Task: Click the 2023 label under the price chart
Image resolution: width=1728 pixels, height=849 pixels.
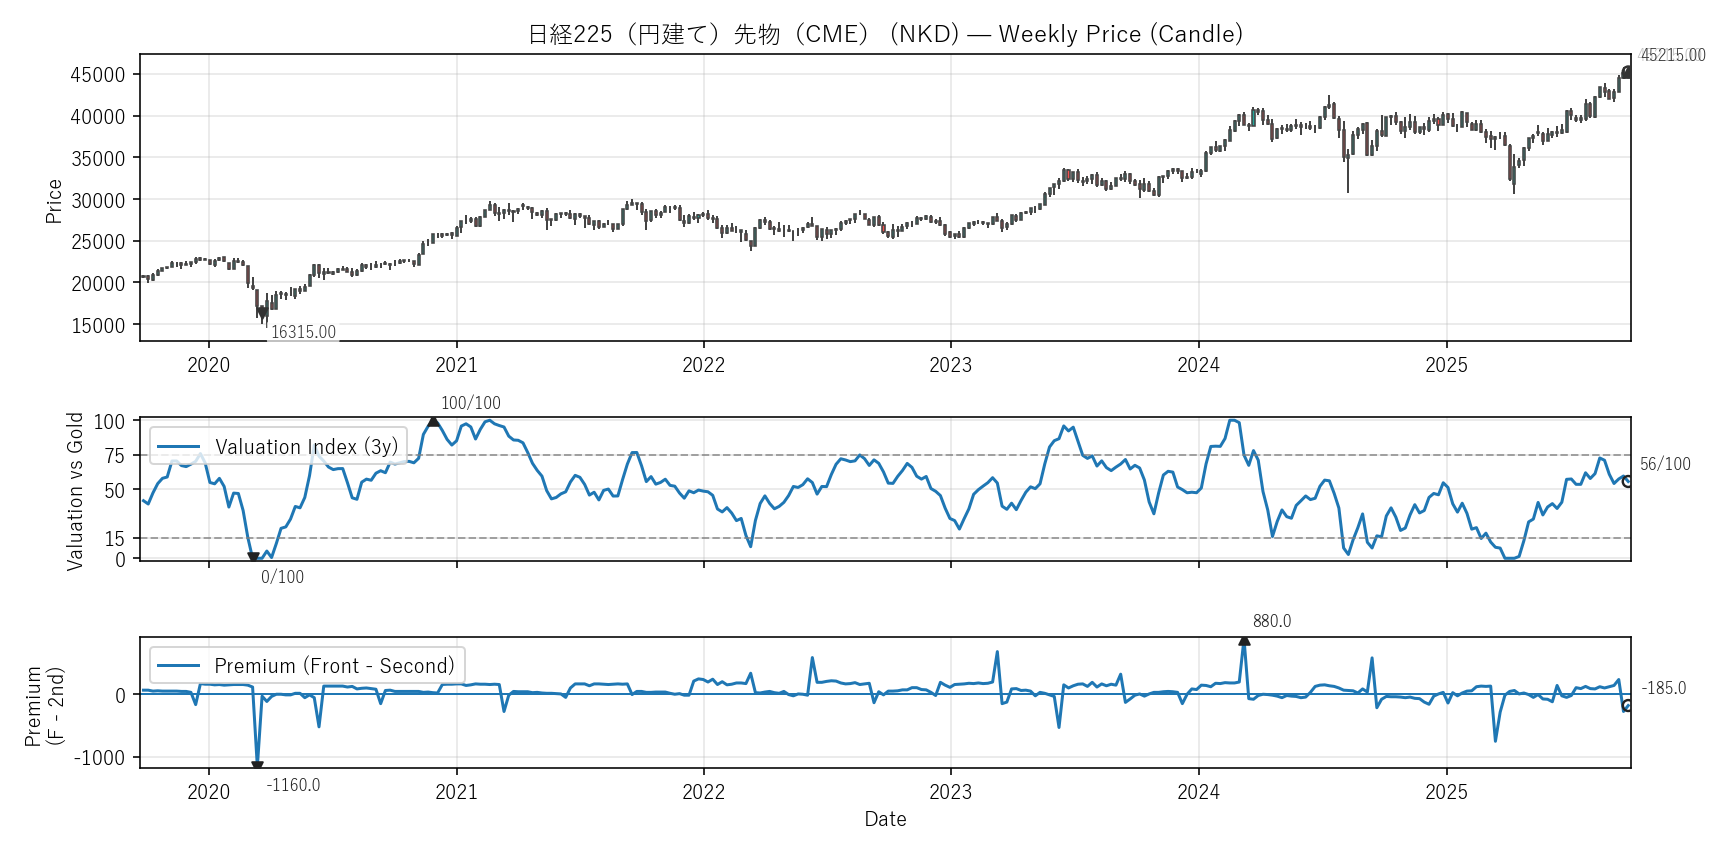Action: pyautogui.click(x=950, y=365)
